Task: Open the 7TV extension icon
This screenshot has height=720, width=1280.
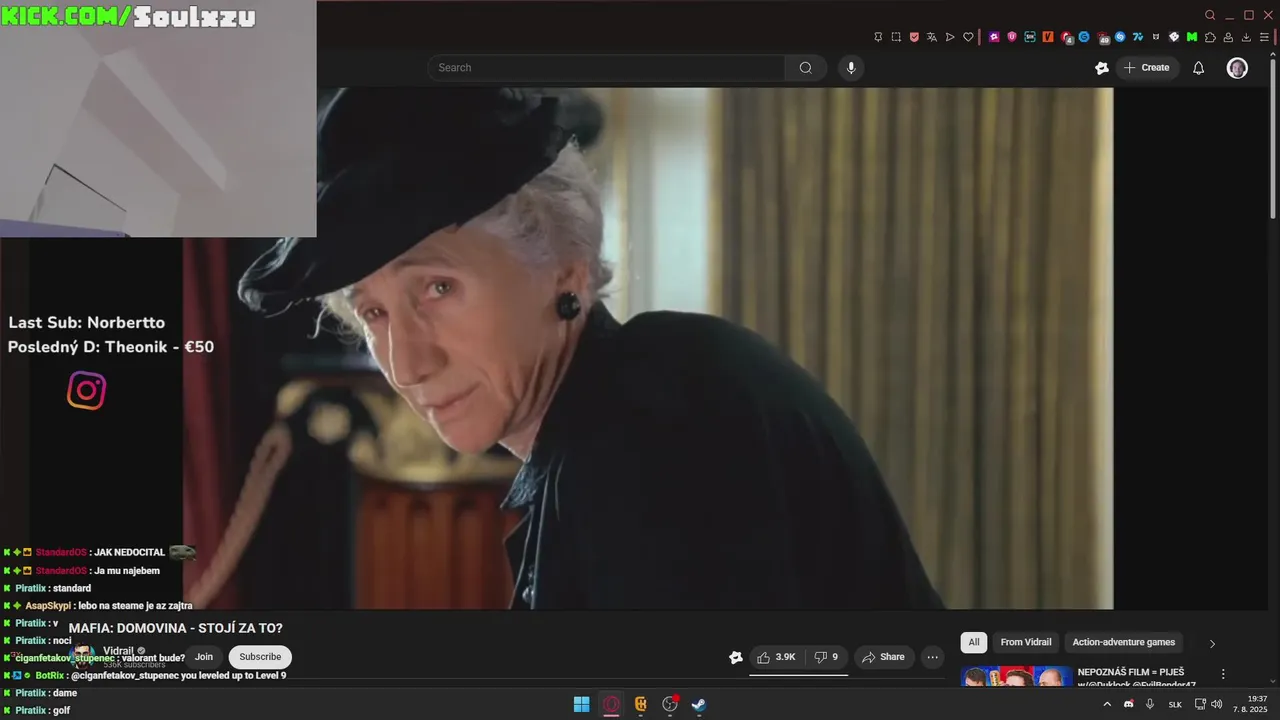Action: point(1138,37)
